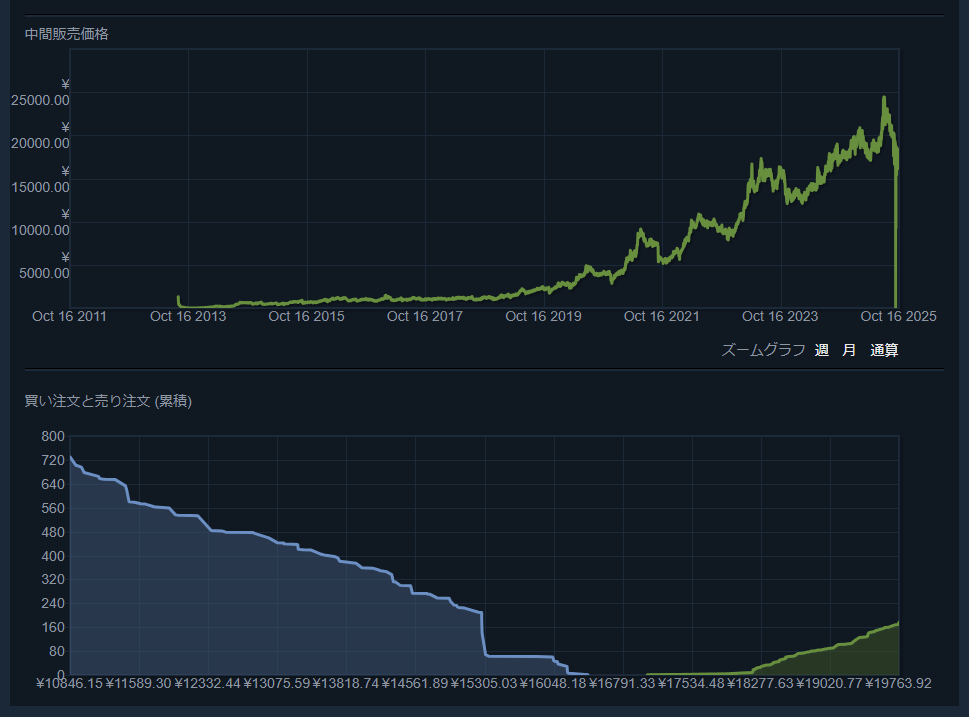The image size is (969, 717).
Task: Click the ズームグラフ label
Action: coord(763,350)
